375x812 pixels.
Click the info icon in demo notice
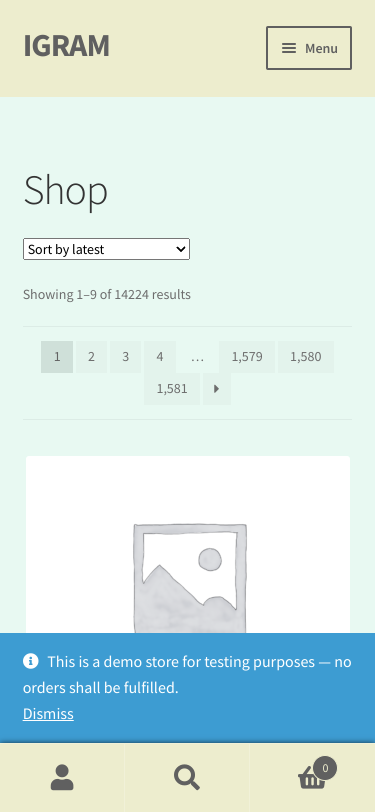[31, 661]
